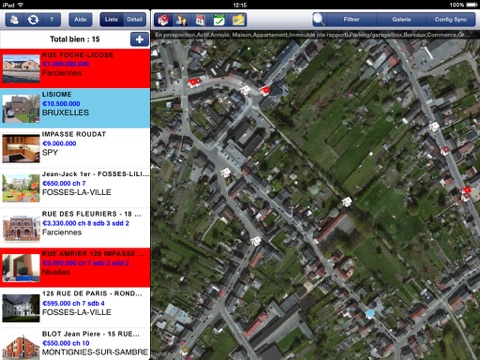Select the BLOT Jean Piere - 15 RUE title
Image resolution: width=480 pixels, height=360 pixels.
click(91, 334)
